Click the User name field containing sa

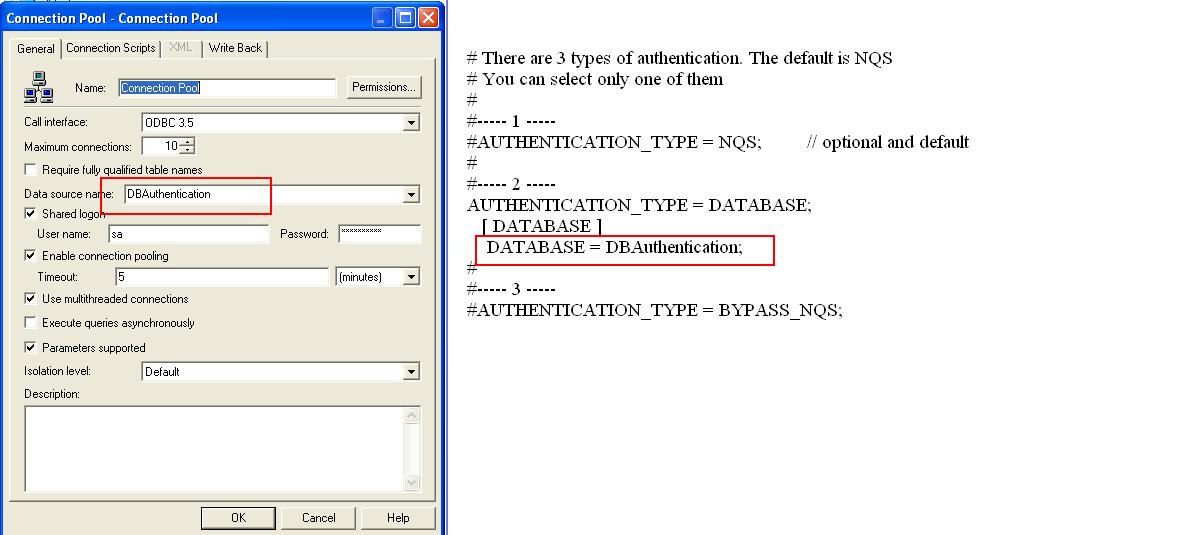point(189,234)
